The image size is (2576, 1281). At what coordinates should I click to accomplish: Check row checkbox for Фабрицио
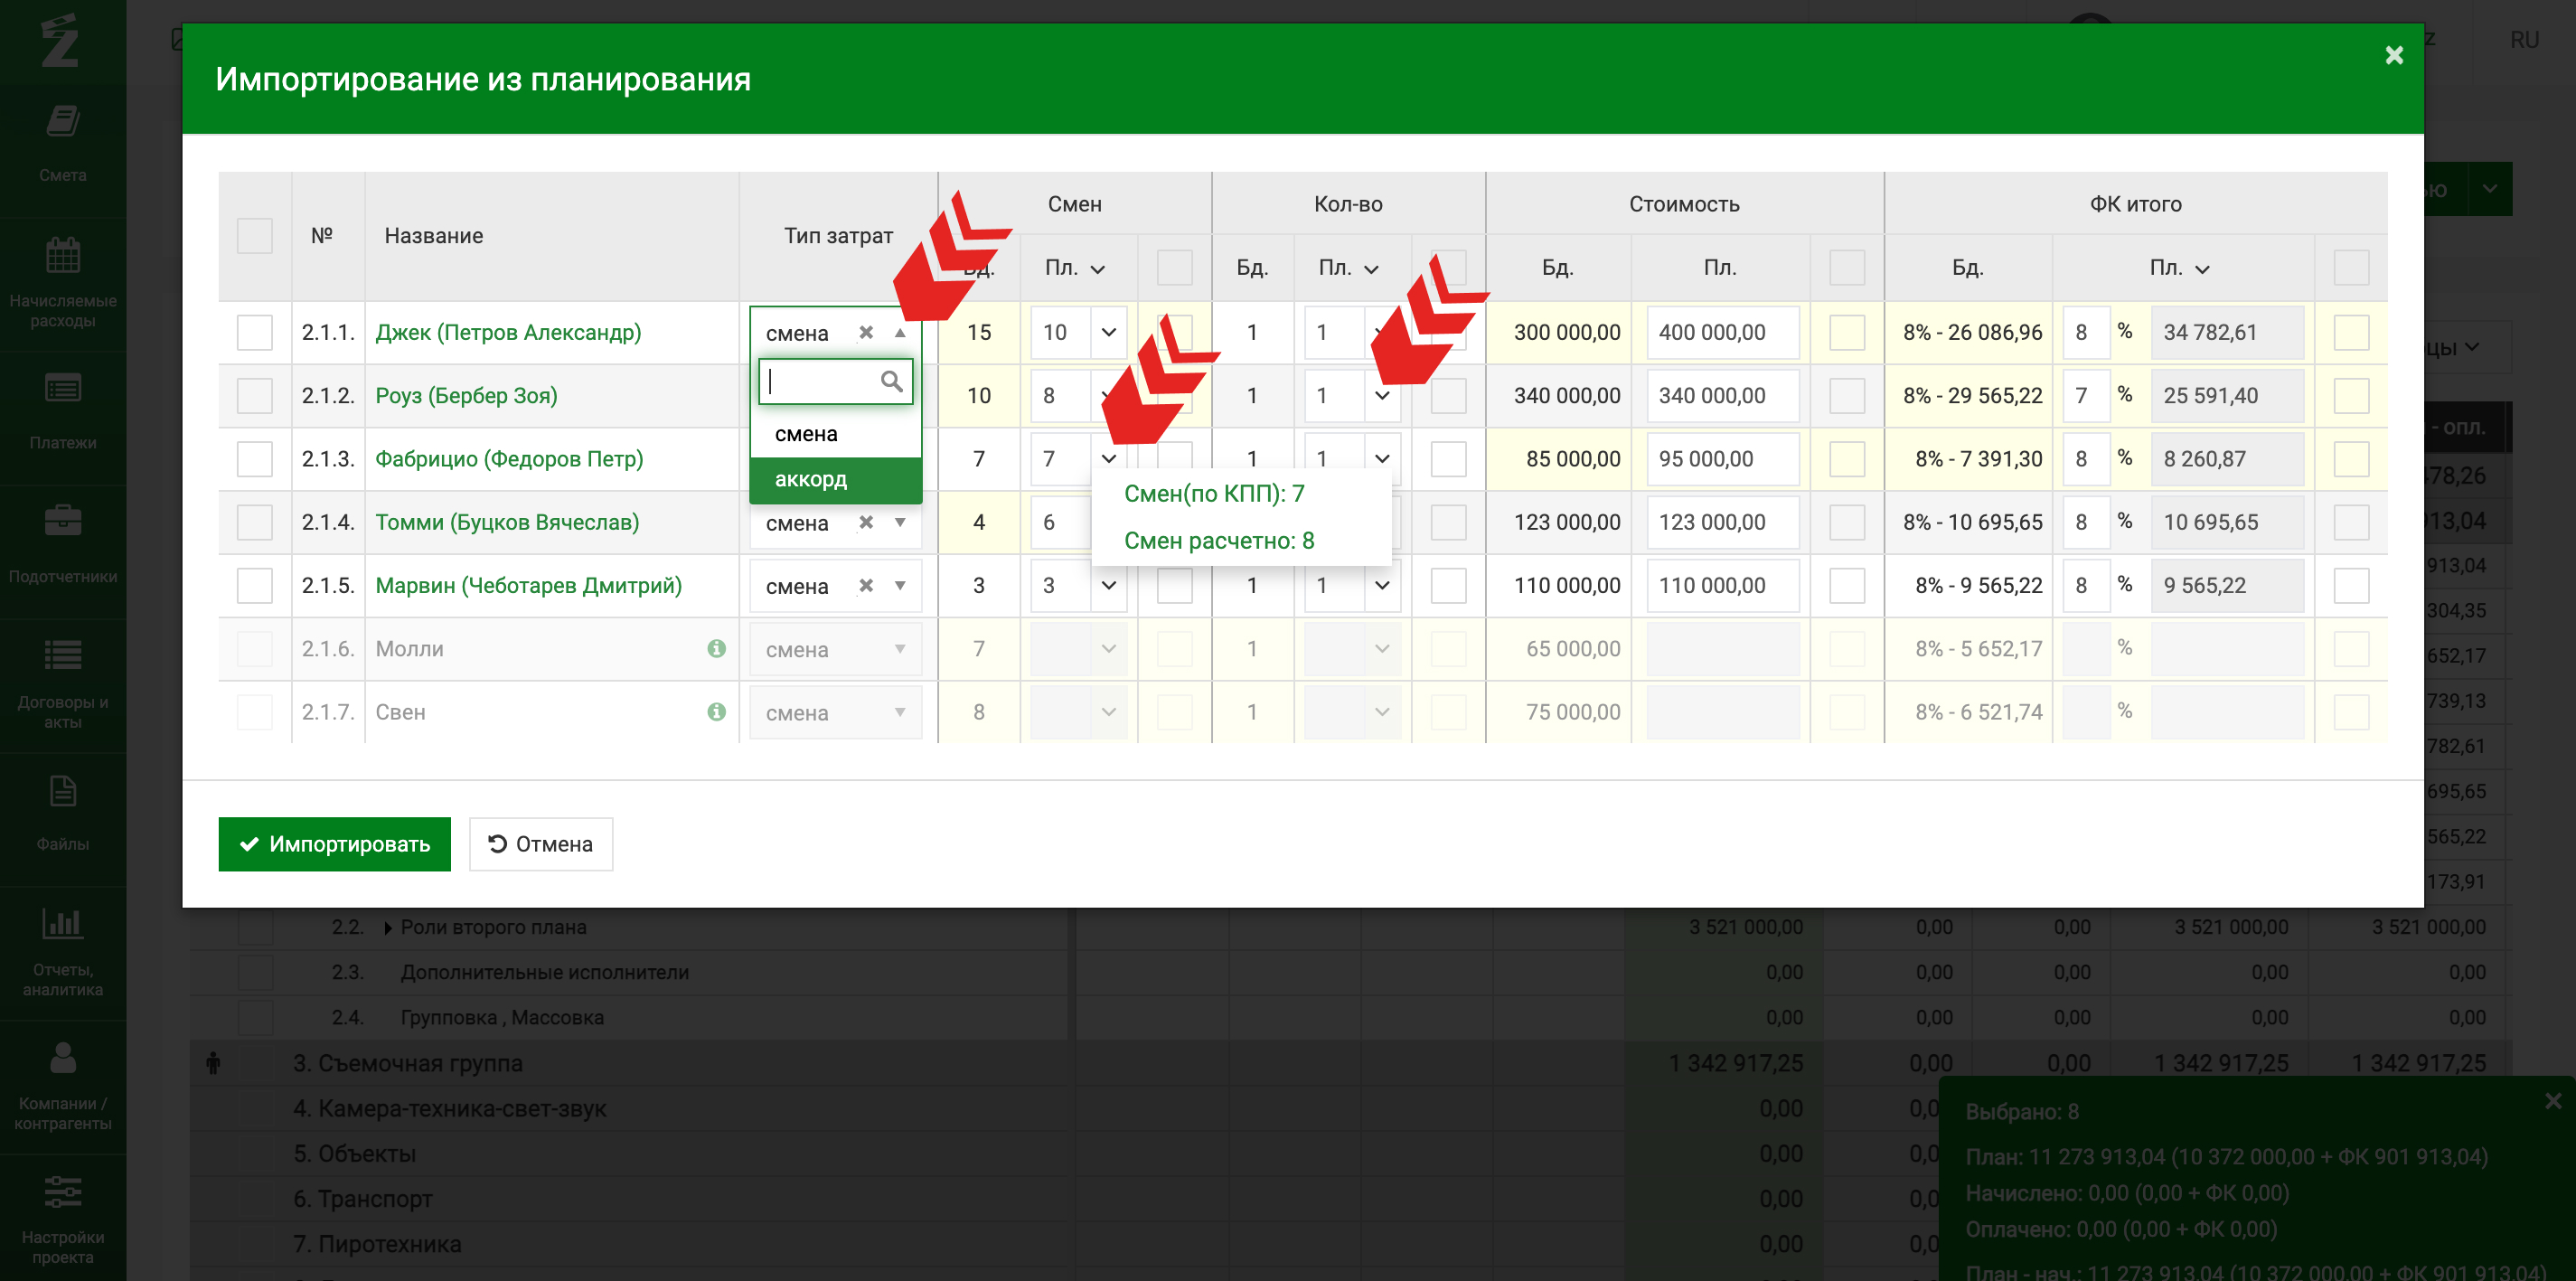tap(254, 459)
